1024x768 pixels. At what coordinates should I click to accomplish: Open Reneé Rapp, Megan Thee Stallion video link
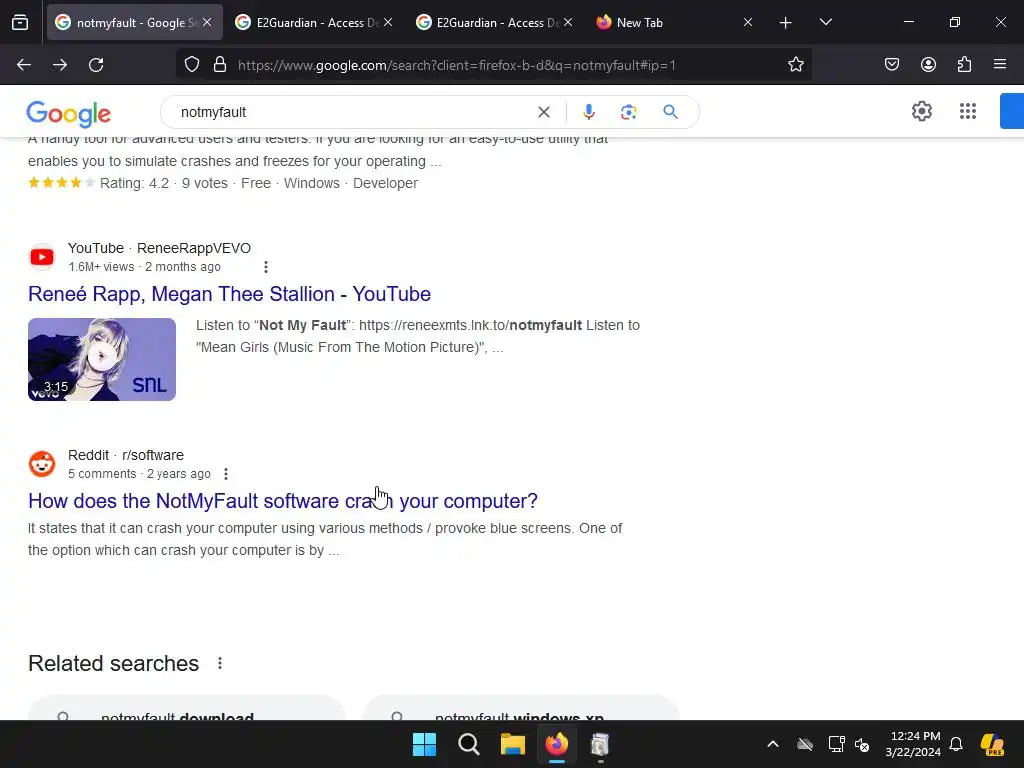pos(229,294)
